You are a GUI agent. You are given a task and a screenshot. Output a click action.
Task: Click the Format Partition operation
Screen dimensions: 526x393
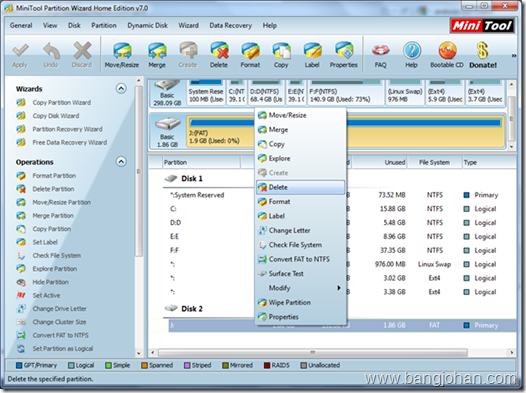54,176
